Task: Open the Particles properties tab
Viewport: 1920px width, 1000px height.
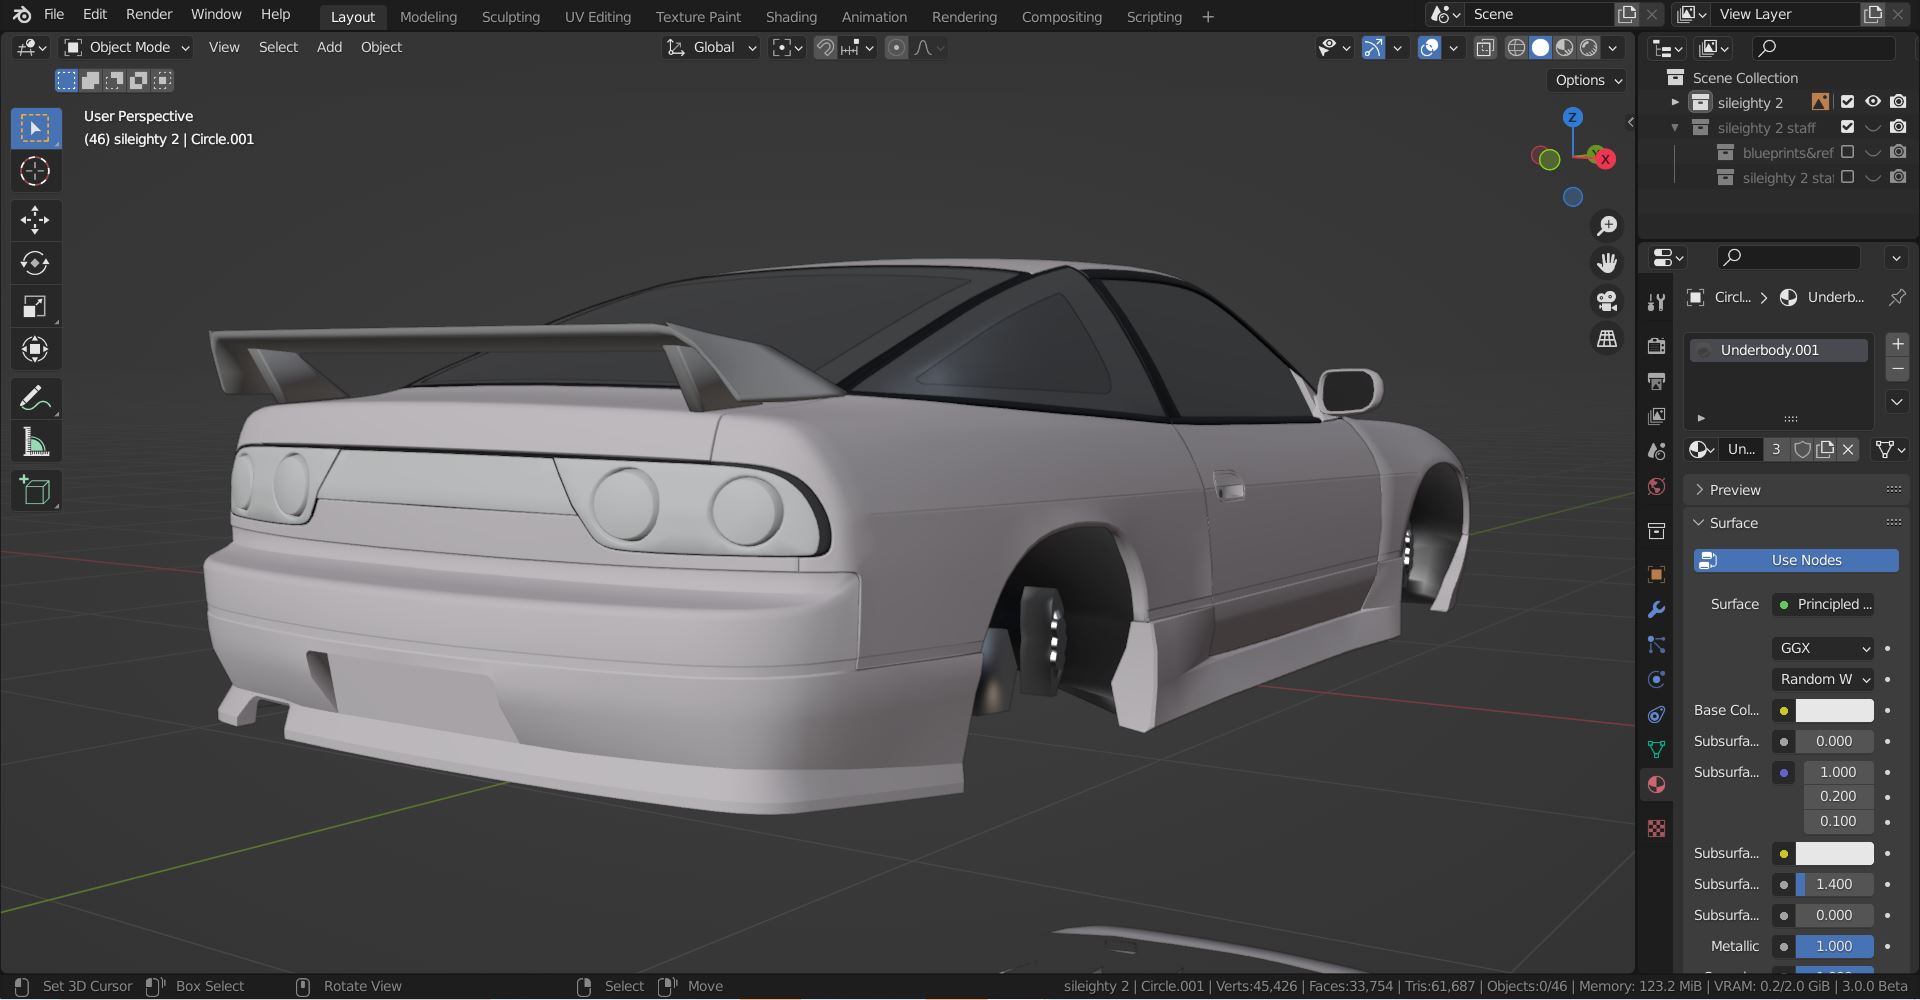Action: click(1657, 644)
